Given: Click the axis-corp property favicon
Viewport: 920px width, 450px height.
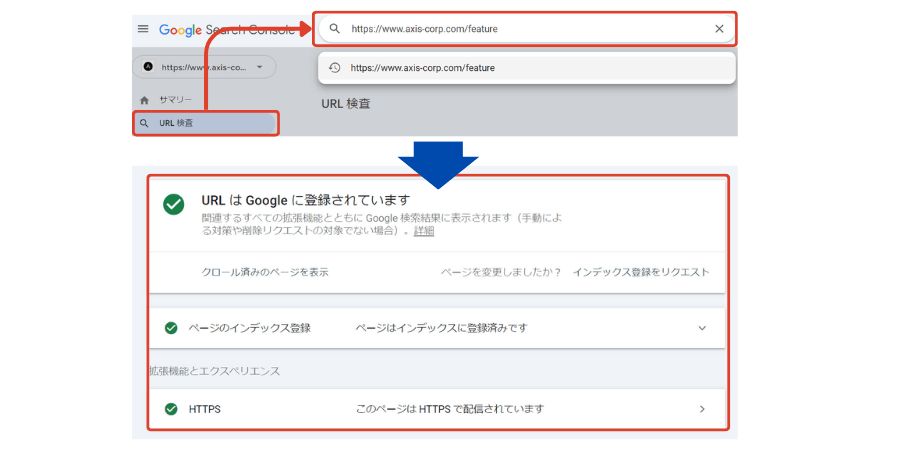Looking at the screenshot, I should click(x=148, y=67).
